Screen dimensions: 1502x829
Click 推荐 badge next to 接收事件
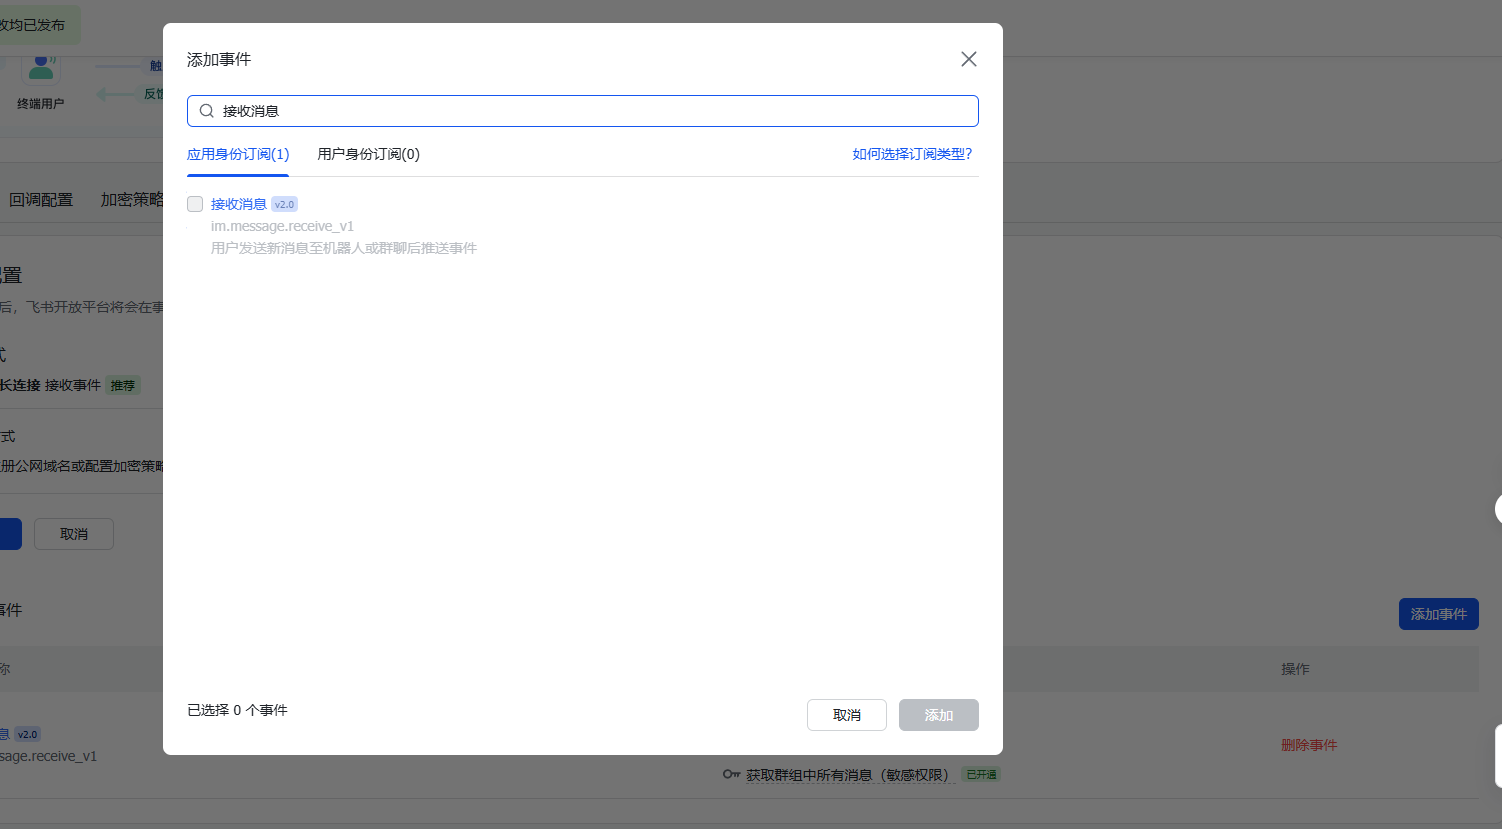123,385
